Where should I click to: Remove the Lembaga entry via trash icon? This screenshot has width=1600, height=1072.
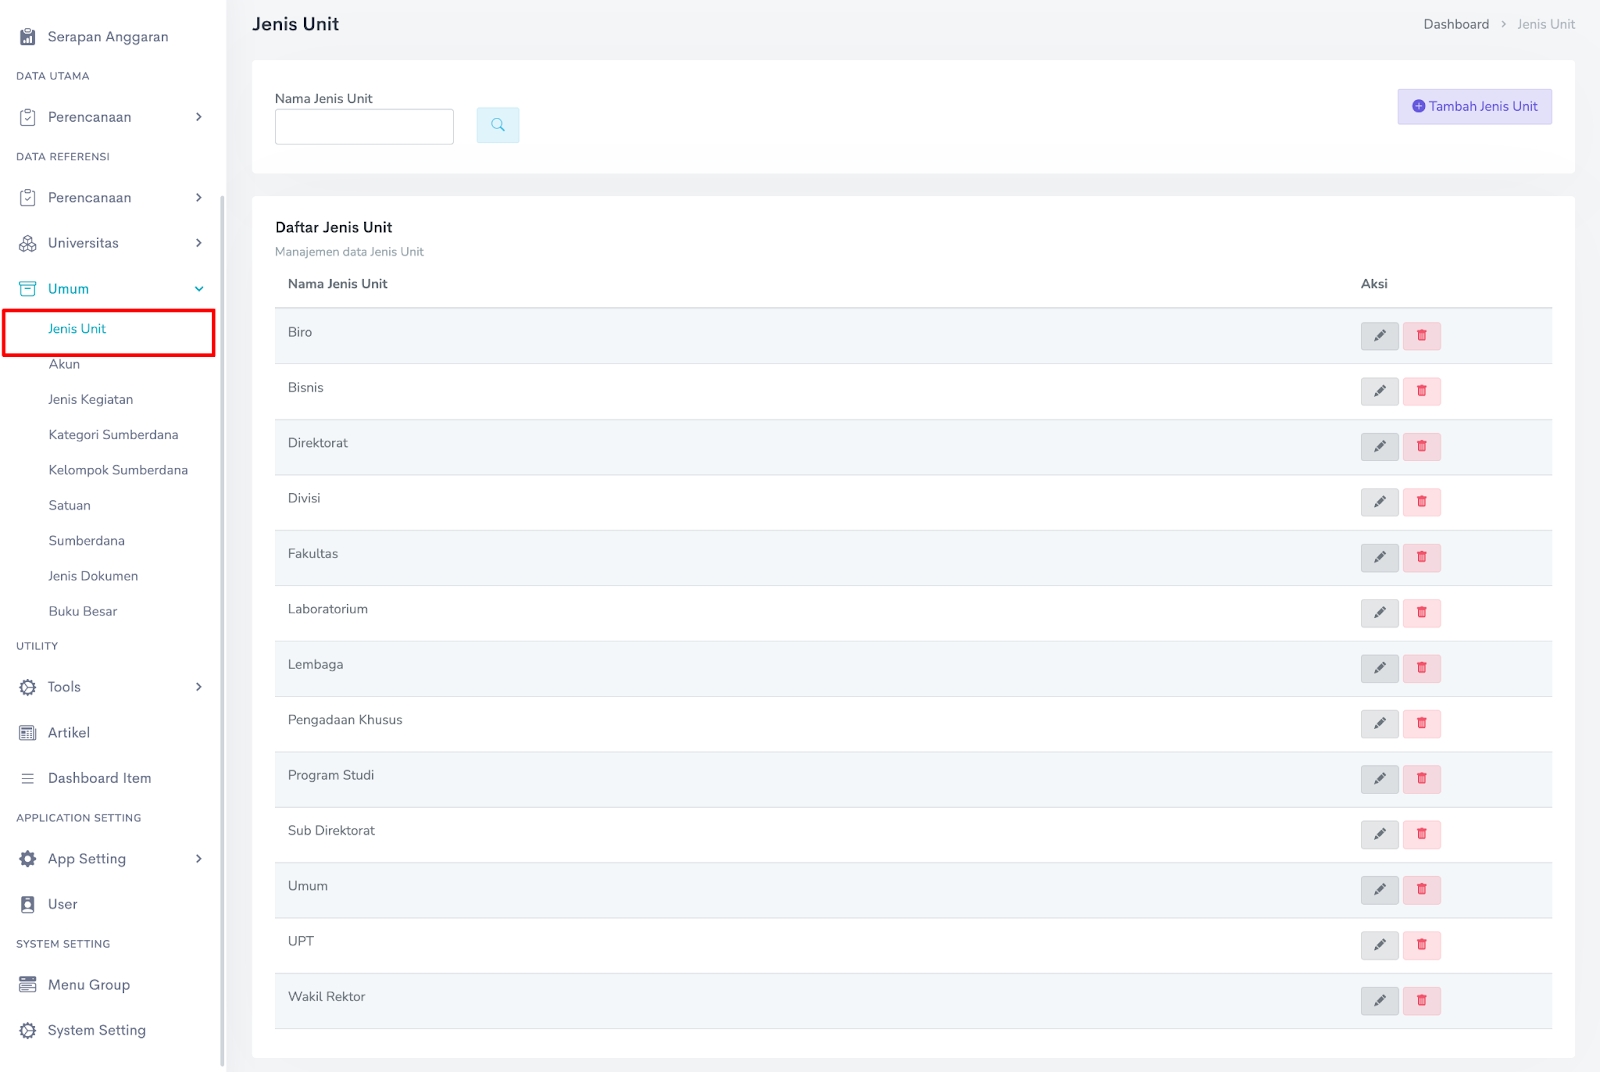(1421, 668)
